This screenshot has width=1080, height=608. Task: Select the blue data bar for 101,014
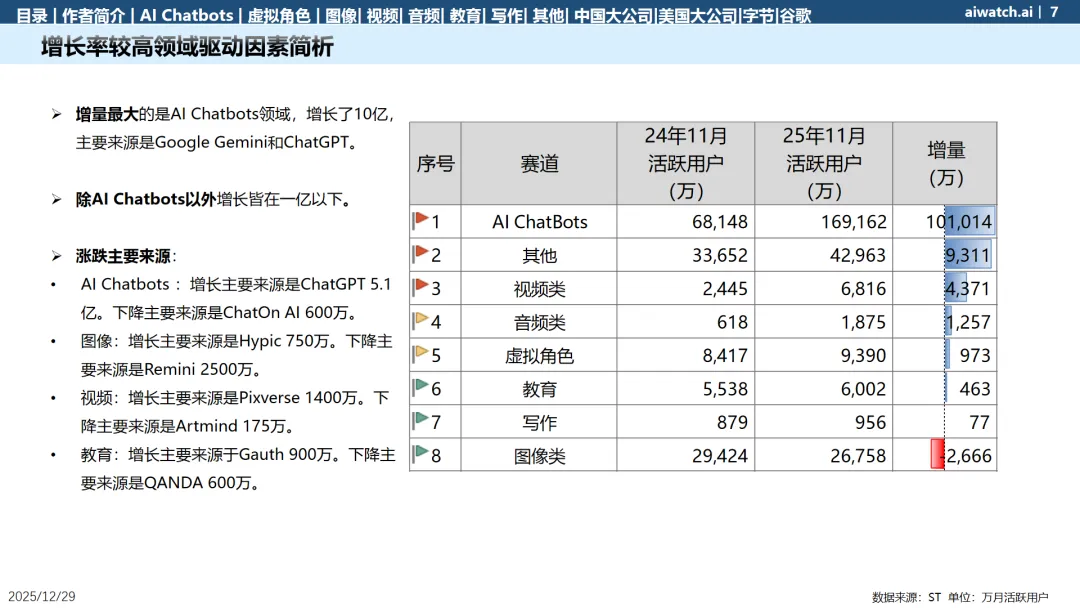point(969,222)
